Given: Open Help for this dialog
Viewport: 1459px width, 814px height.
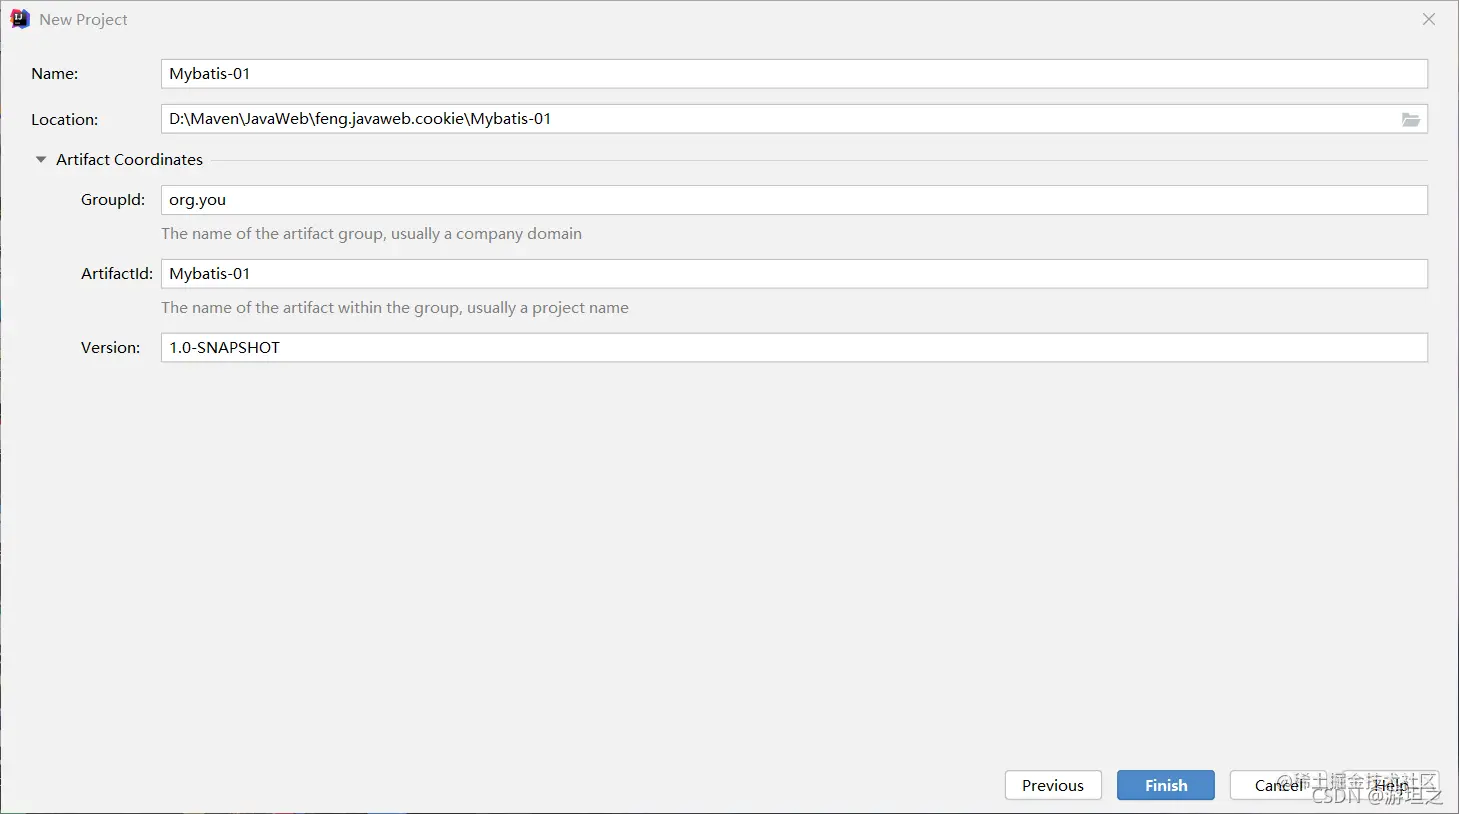Looking at the screenshot, I should 1391,785.
